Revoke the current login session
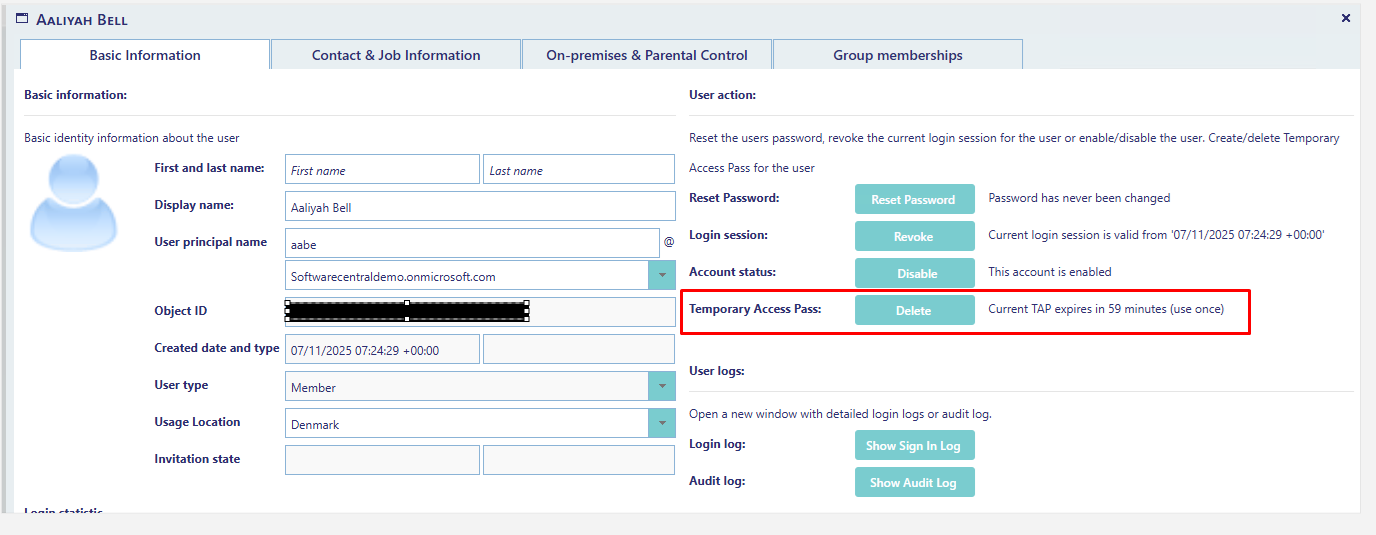This screenshot has height=535, width=1376. click(913, 236)
